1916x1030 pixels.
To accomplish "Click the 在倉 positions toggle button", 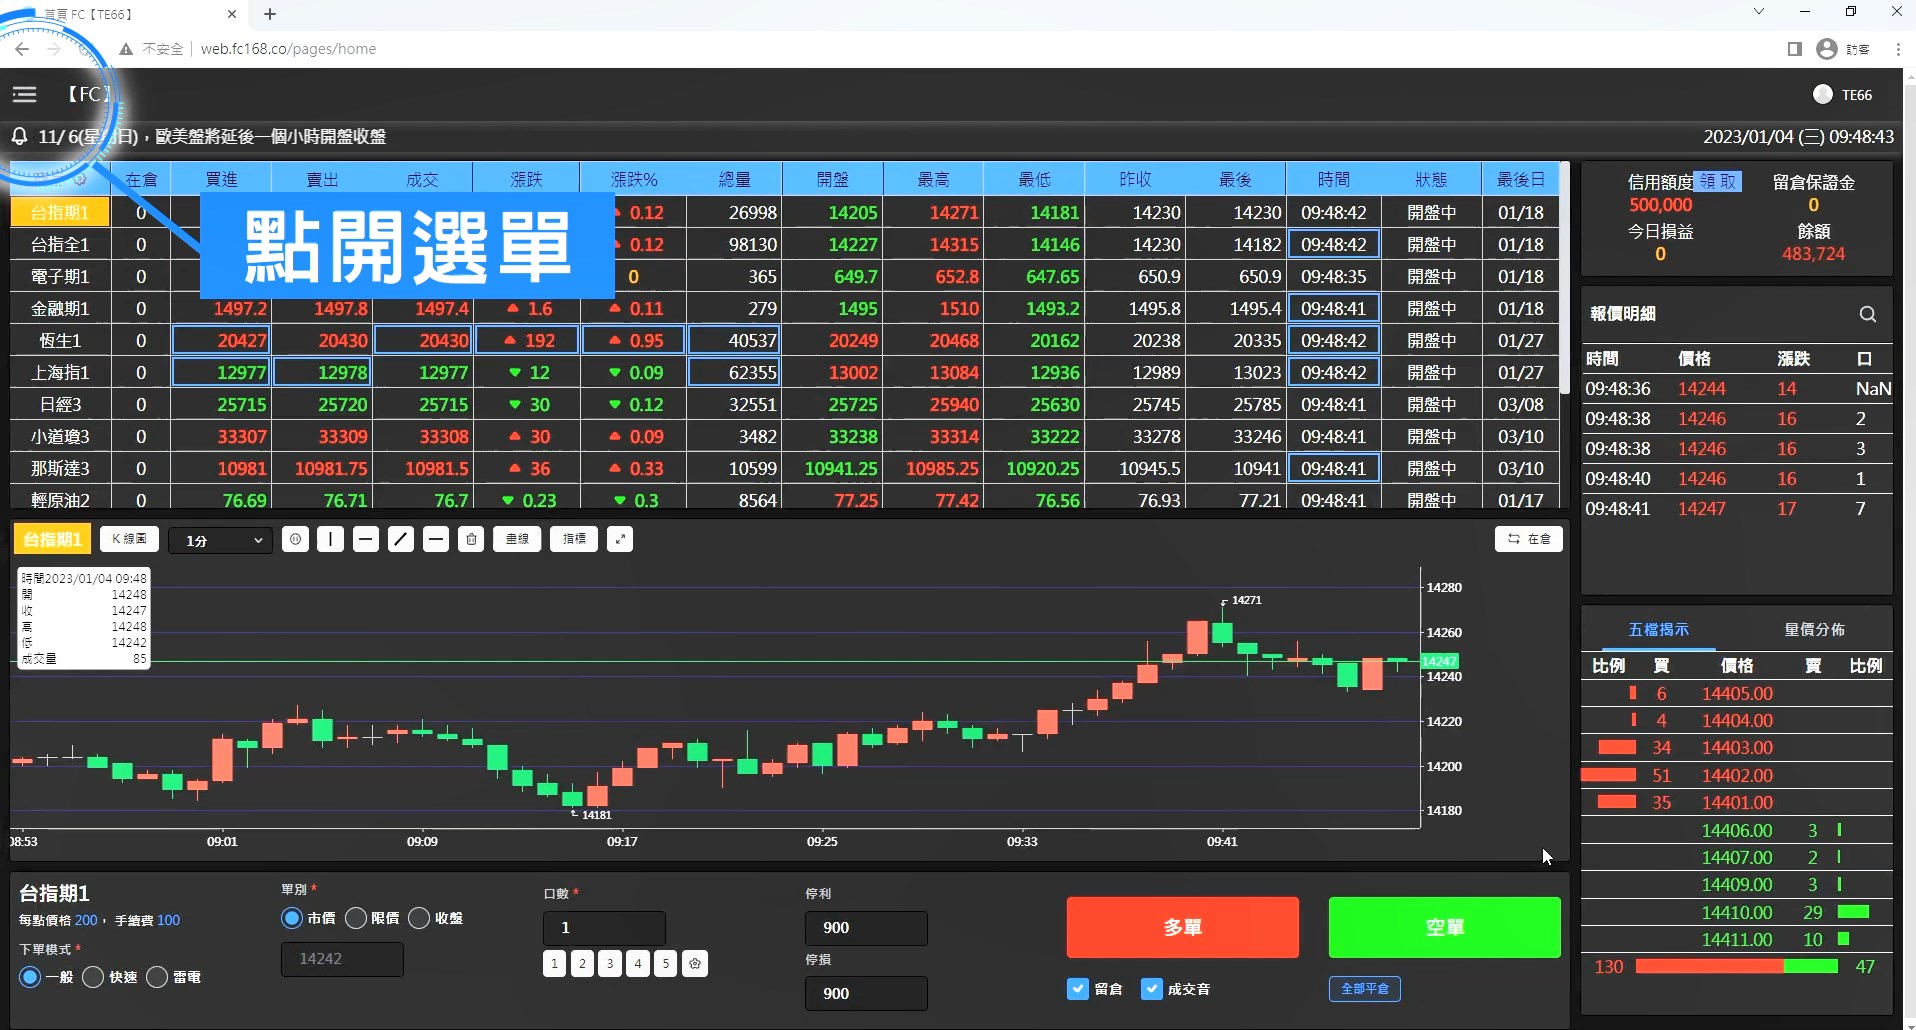I will pyautogui.click(x=1529, y=539).
